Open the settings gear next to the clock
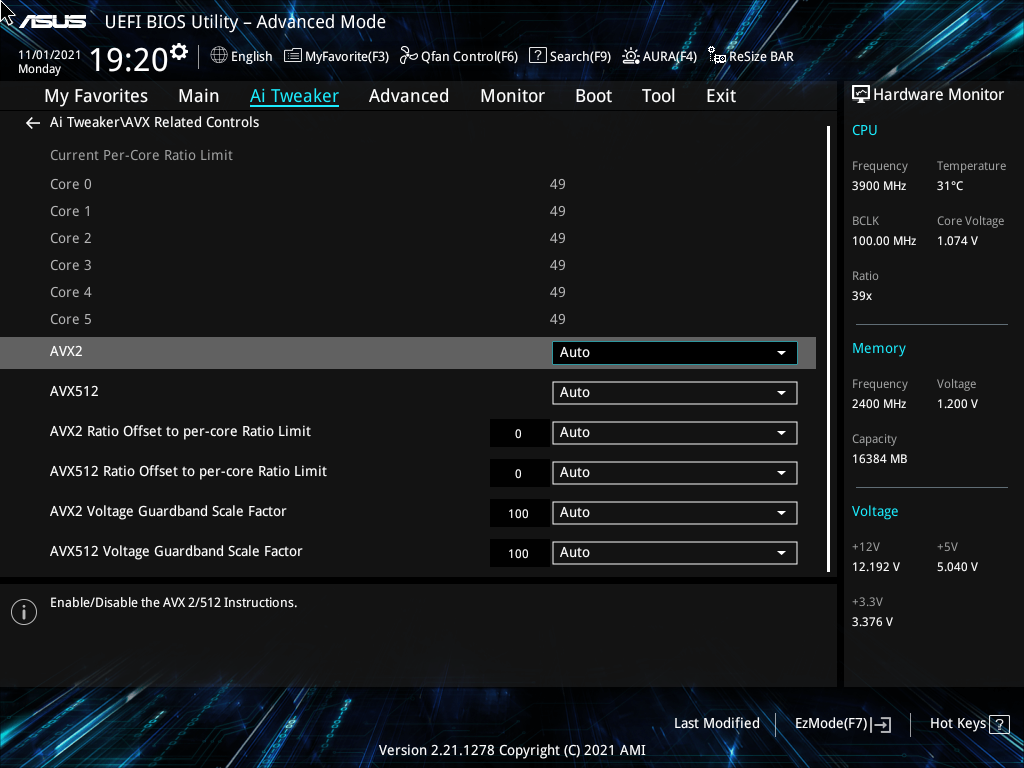Image resolution: width=1024 pixels, height=768 pixels. [x=179, y=52]
